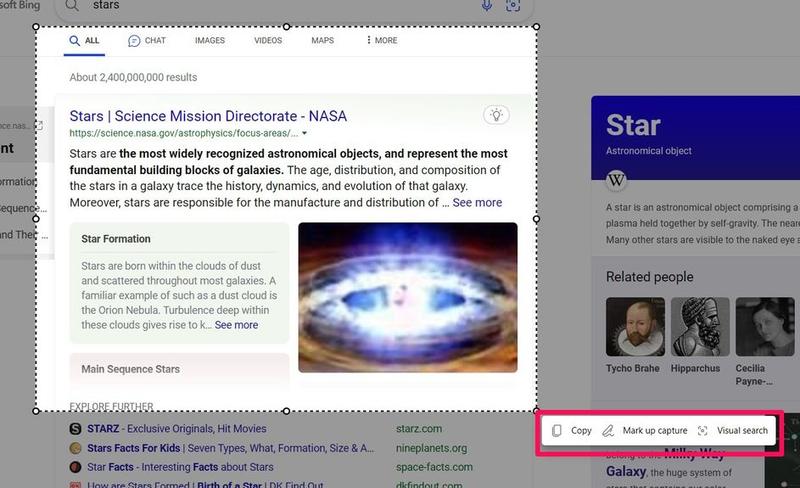Screen dimensions: 800x488
Task: Select Cecilia Payne portrait thumbnail
Action: point(765,327)
